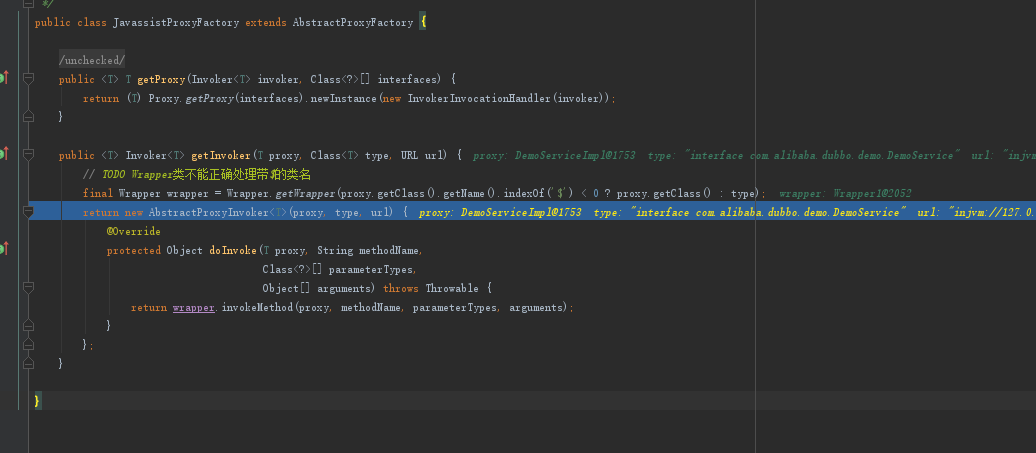This screenshot has height=453, width=1036.
Task: Click fold end marker below getProxy return line
Action: point(28,116)
